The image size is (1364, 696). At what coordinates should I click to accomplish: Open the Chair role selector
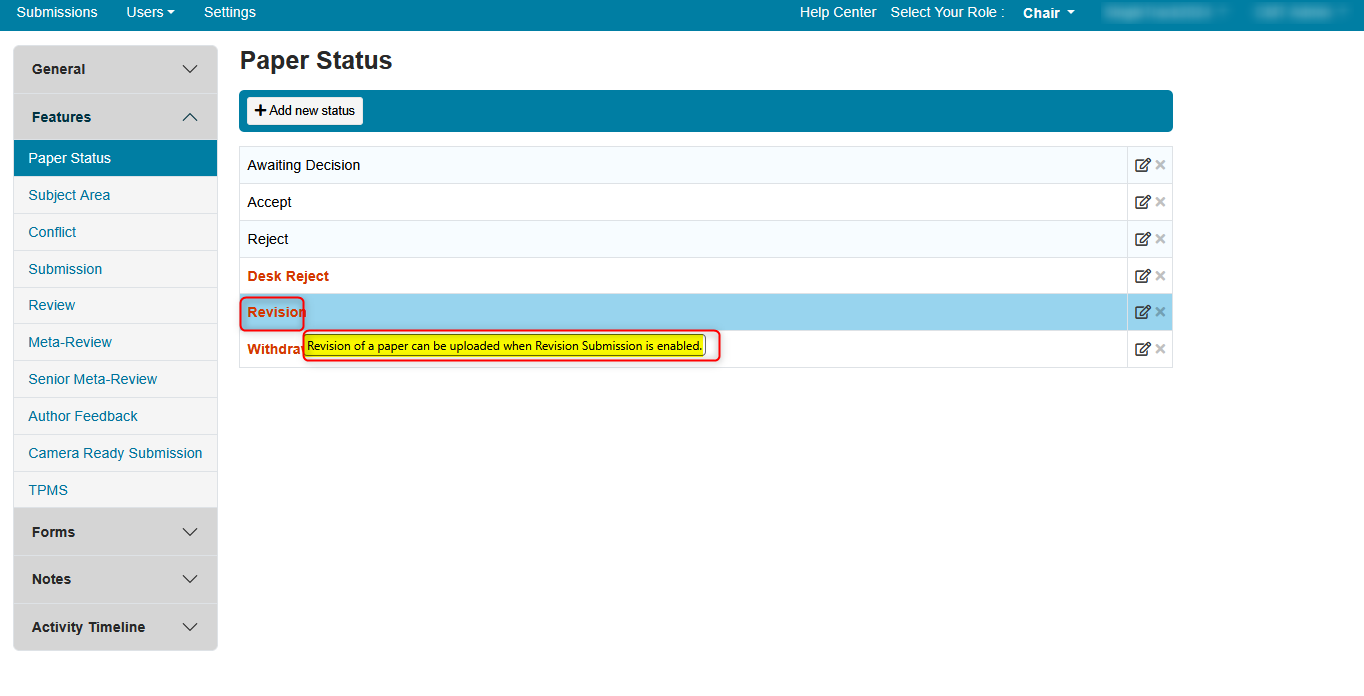[1048, 13]
